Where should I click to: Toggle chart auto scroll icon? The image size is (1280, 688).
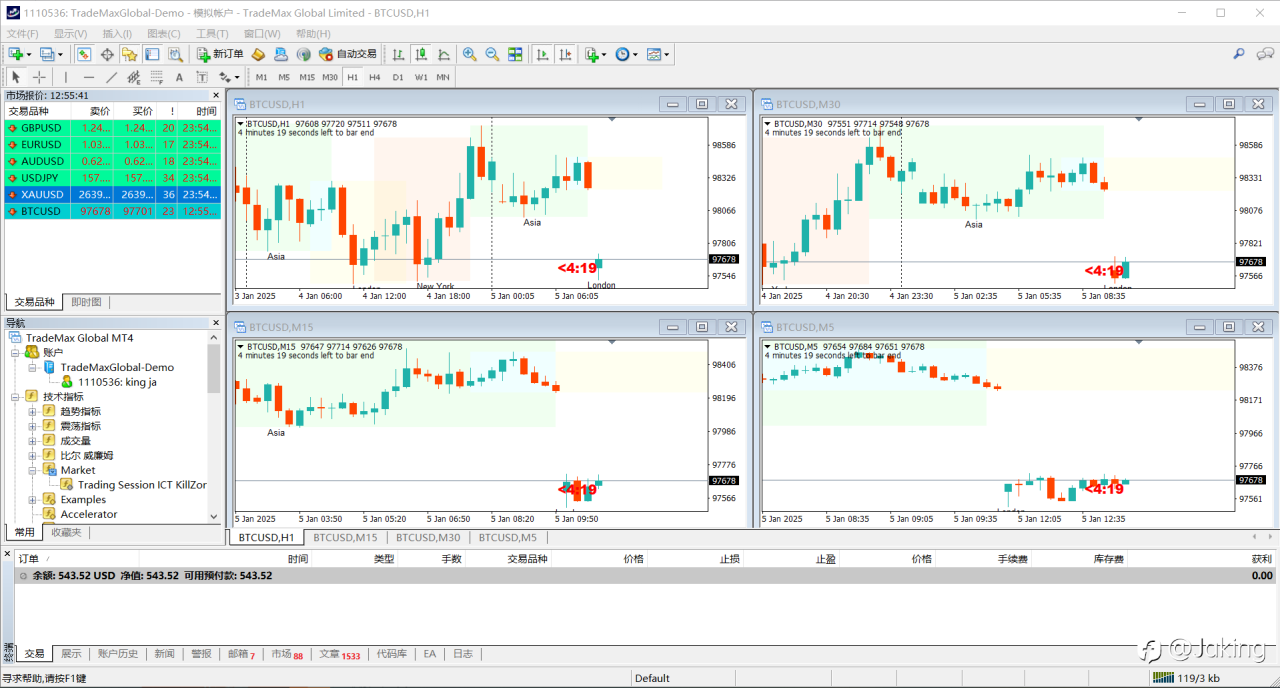click(x=542, y=54)
